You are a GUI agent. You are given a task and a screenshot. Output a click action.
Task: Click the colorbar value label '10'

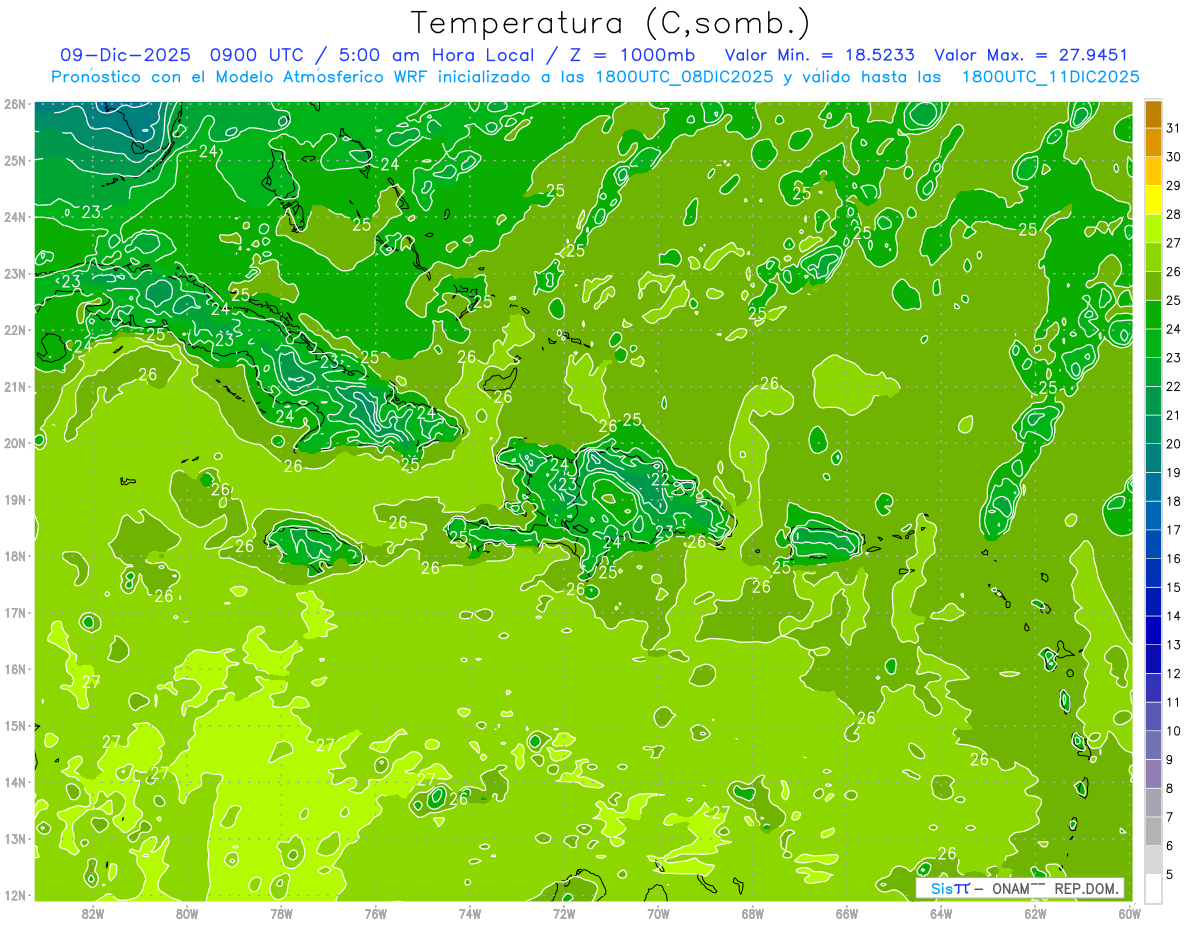pos(1173,731)
